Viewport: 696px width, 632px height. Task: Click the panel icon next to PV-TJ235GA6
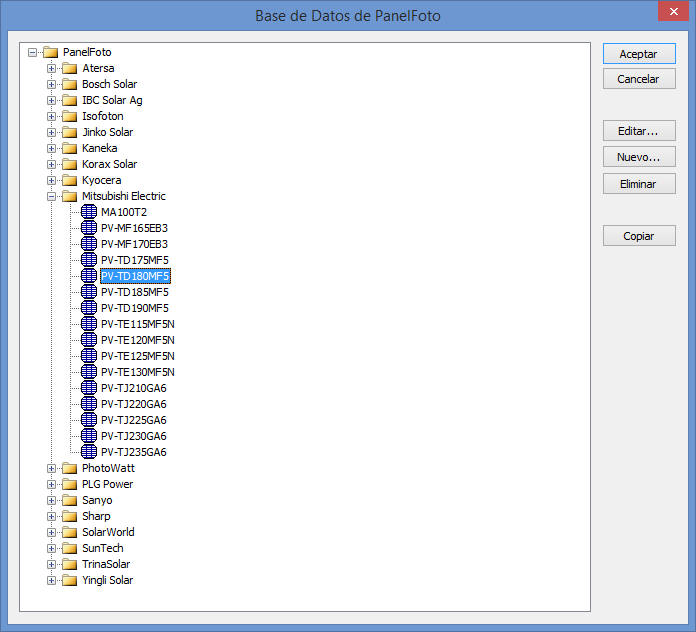coord(89,451)
